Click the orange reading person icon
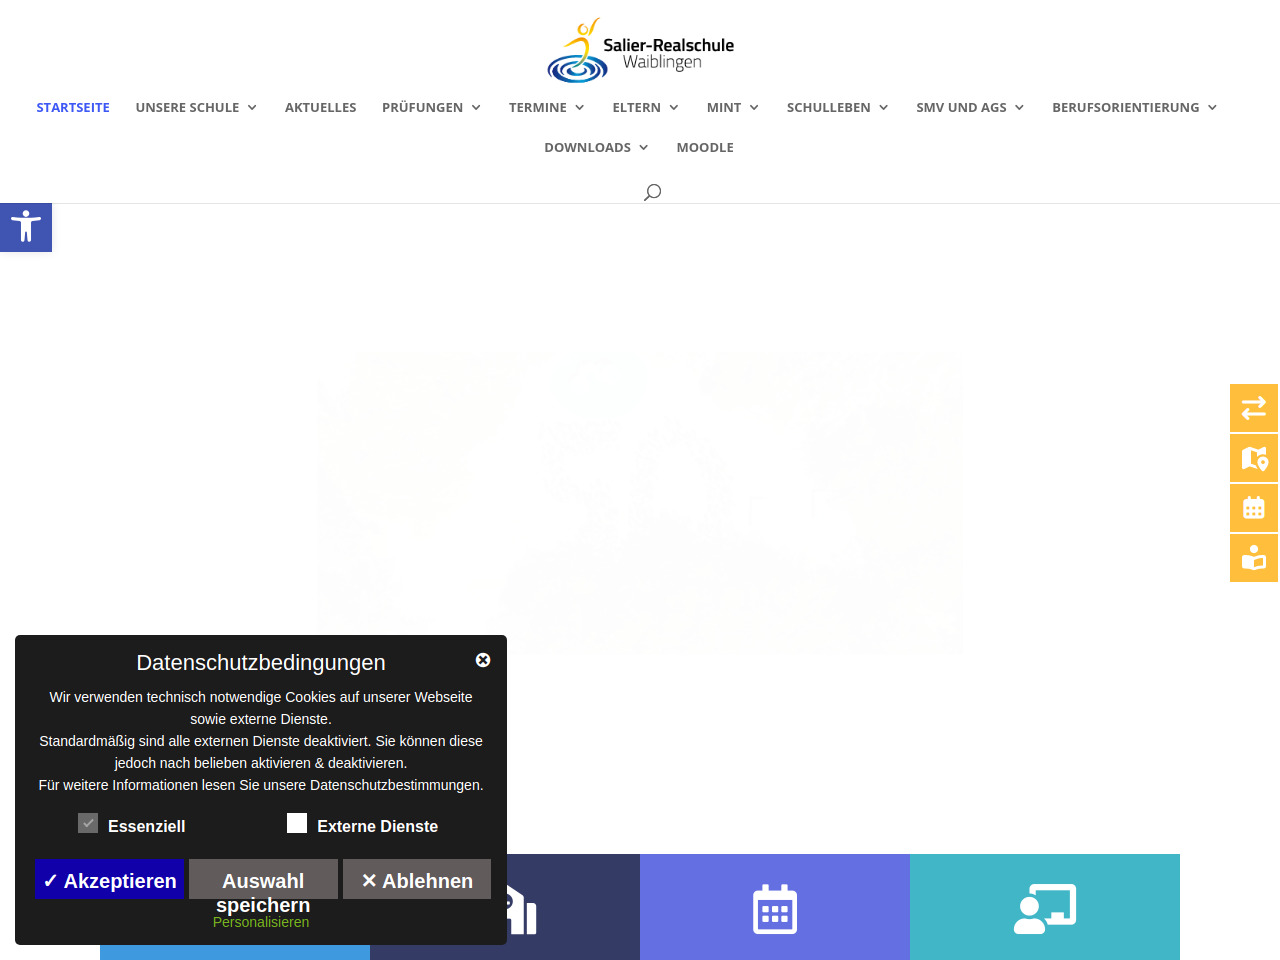Image resolution: width=1280 pixels, height=960 pixels. click(x=1254, y=558)
